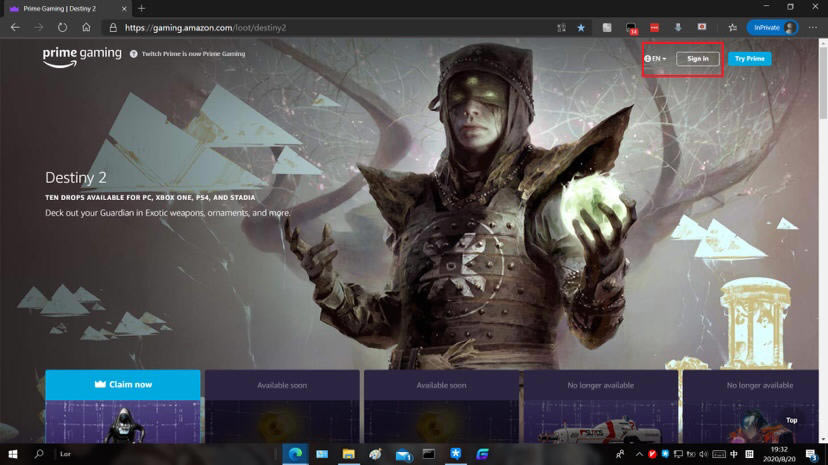This screenshot has height=465, width=828.
Task: Open the help question mark icon
Action: [134, 54]
